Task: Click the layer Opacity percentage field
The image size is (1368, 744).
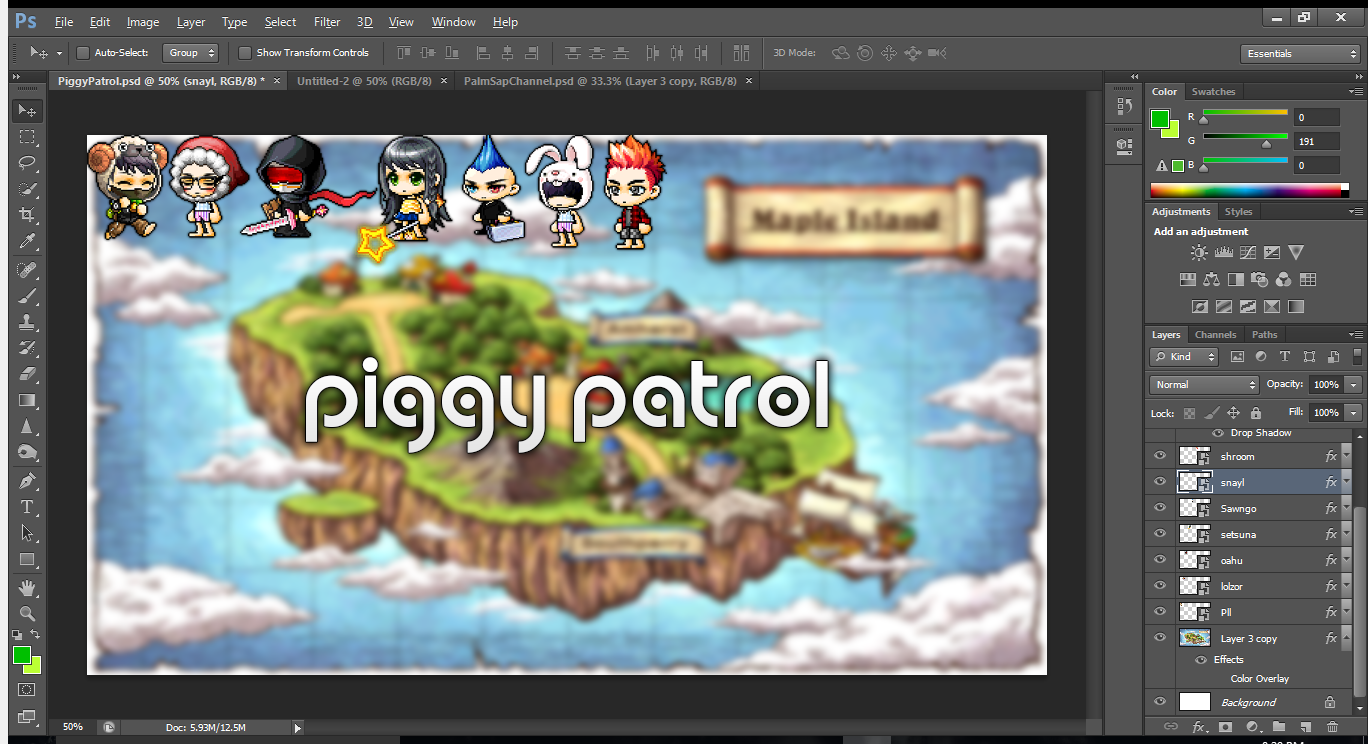Action: 1325,385
